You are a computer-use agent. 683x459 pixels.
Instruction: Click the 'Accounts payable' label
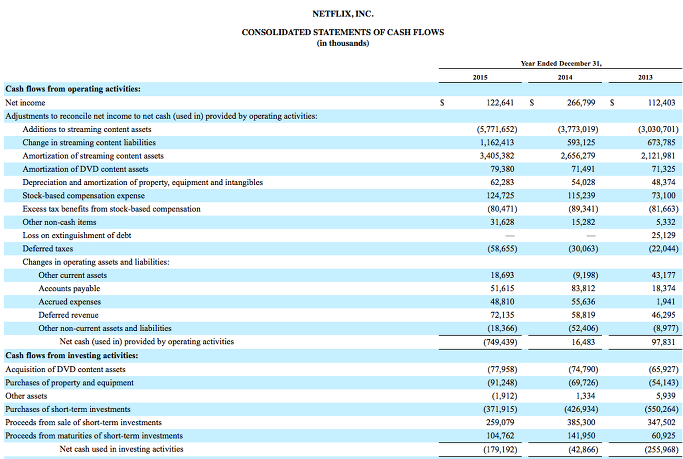(x=69, y=289)
